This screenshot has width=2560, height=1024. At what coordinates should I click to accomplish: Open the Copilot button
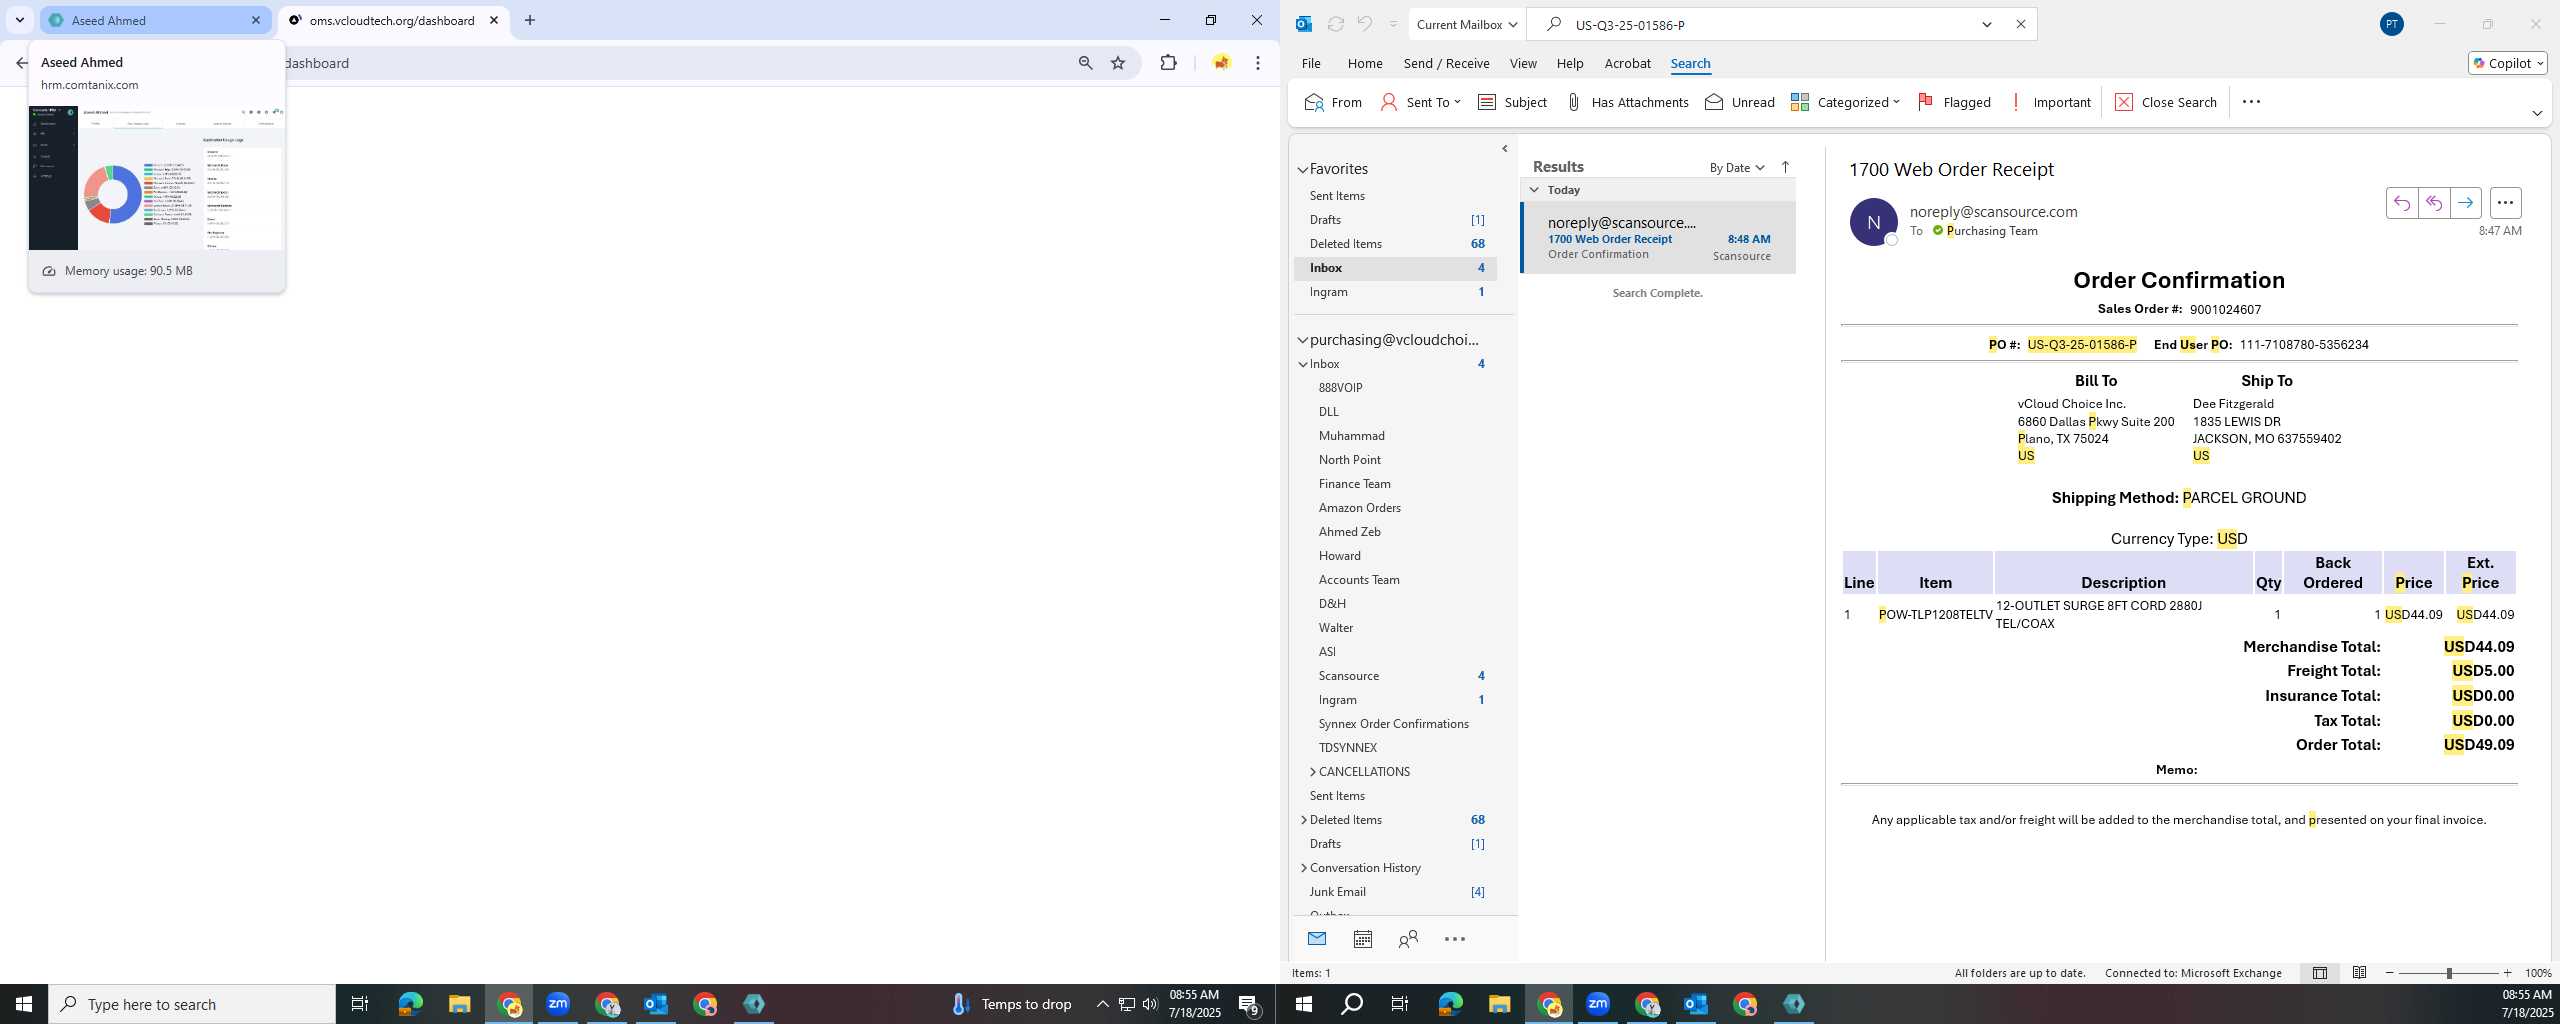point(2508,63)
